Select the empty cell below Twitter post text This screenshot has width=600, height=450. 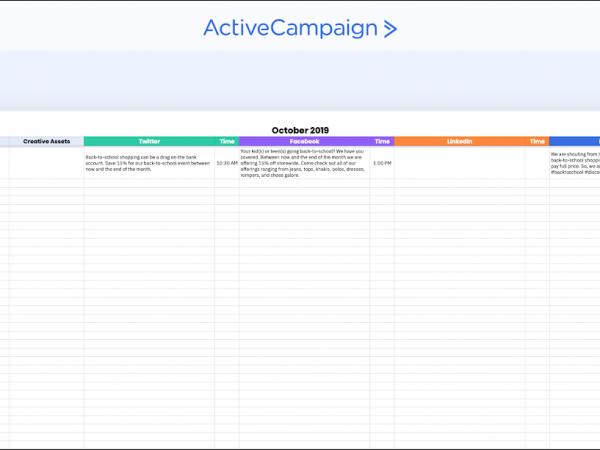(149, 182)
